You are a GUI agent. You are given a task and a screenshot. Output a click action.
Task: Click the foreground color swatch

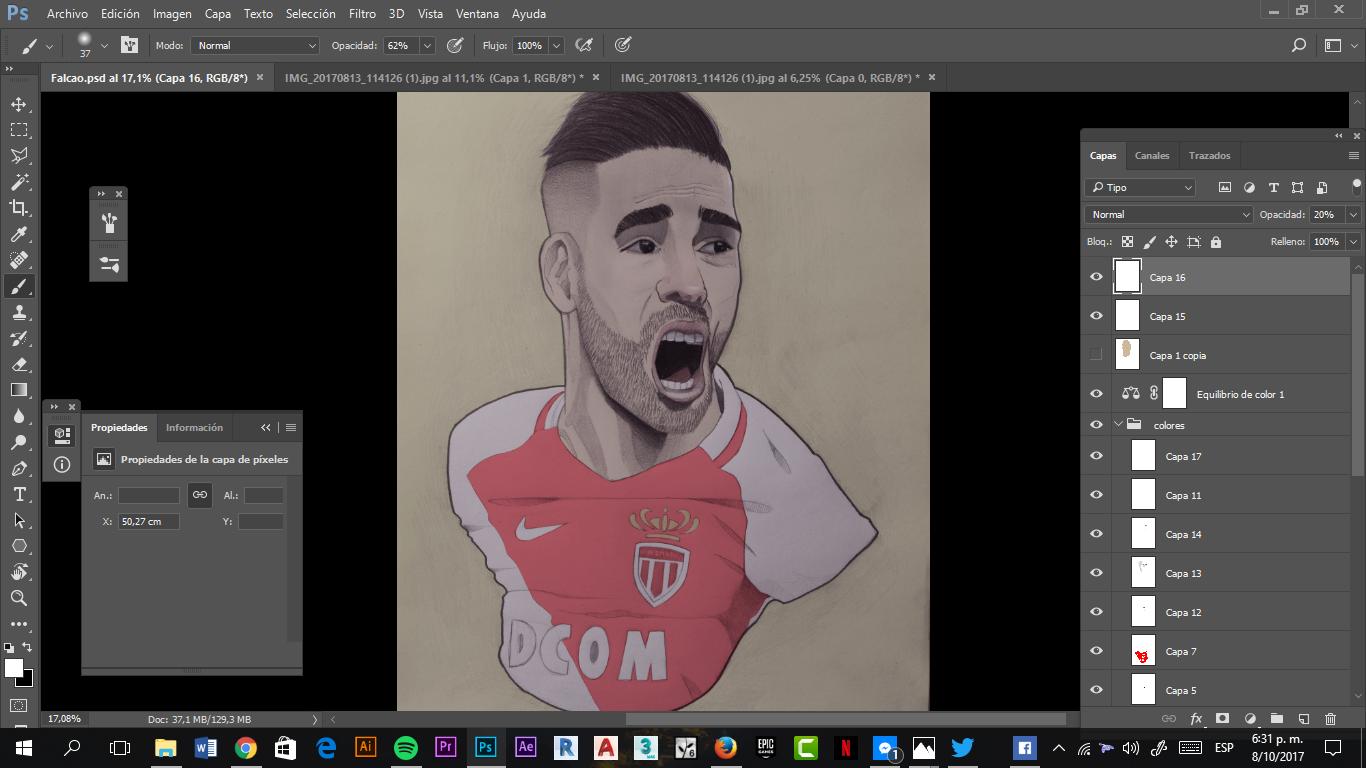(x=14, y=668)
